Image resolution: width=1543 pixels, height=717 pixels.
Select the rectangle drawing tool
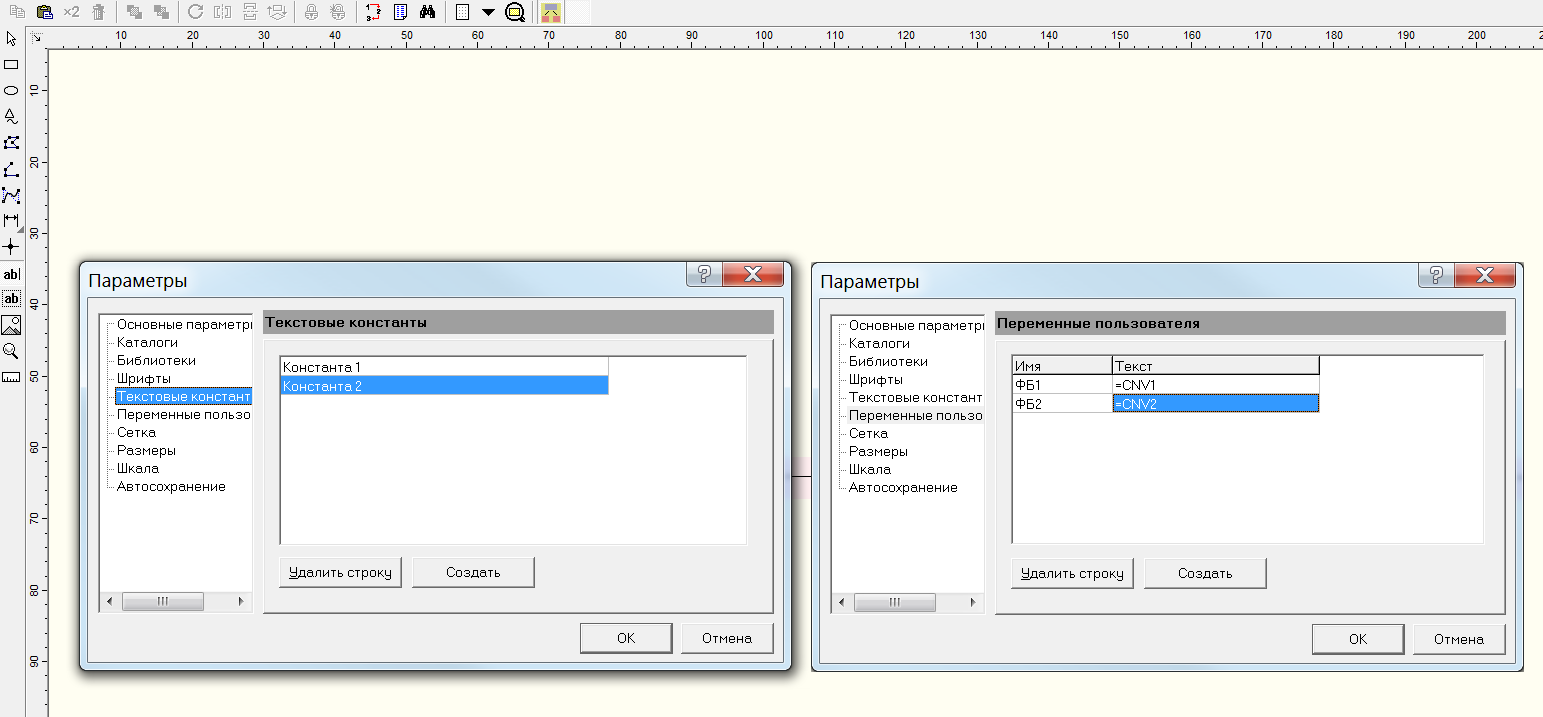(11, 64)
